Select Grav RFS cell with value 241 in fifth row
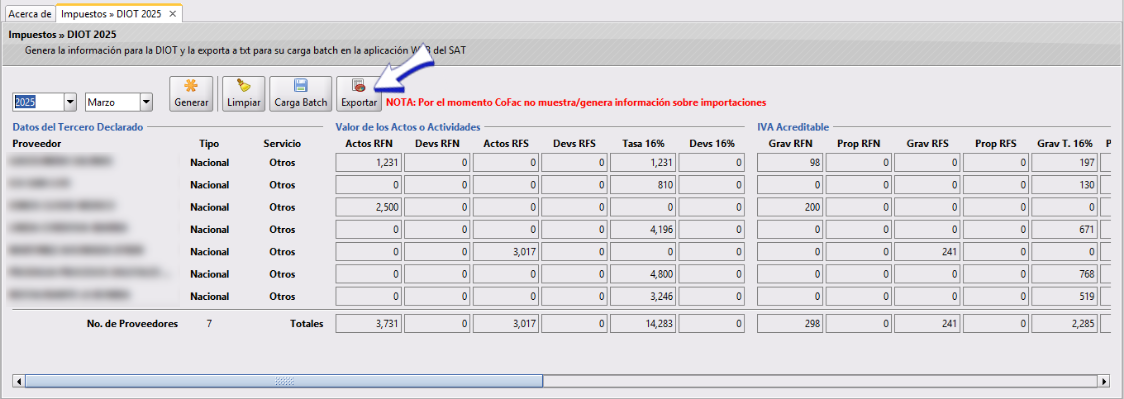This screenshot has width=1124, height=399. click(x=928, y=251)
